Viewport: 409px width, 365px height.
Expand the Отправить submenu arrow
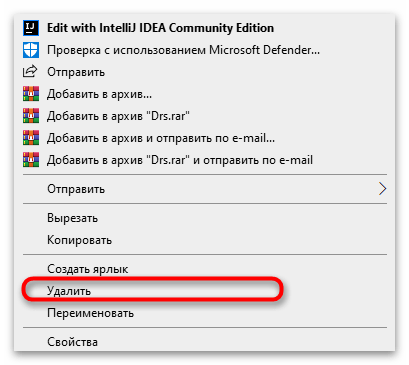382,189
